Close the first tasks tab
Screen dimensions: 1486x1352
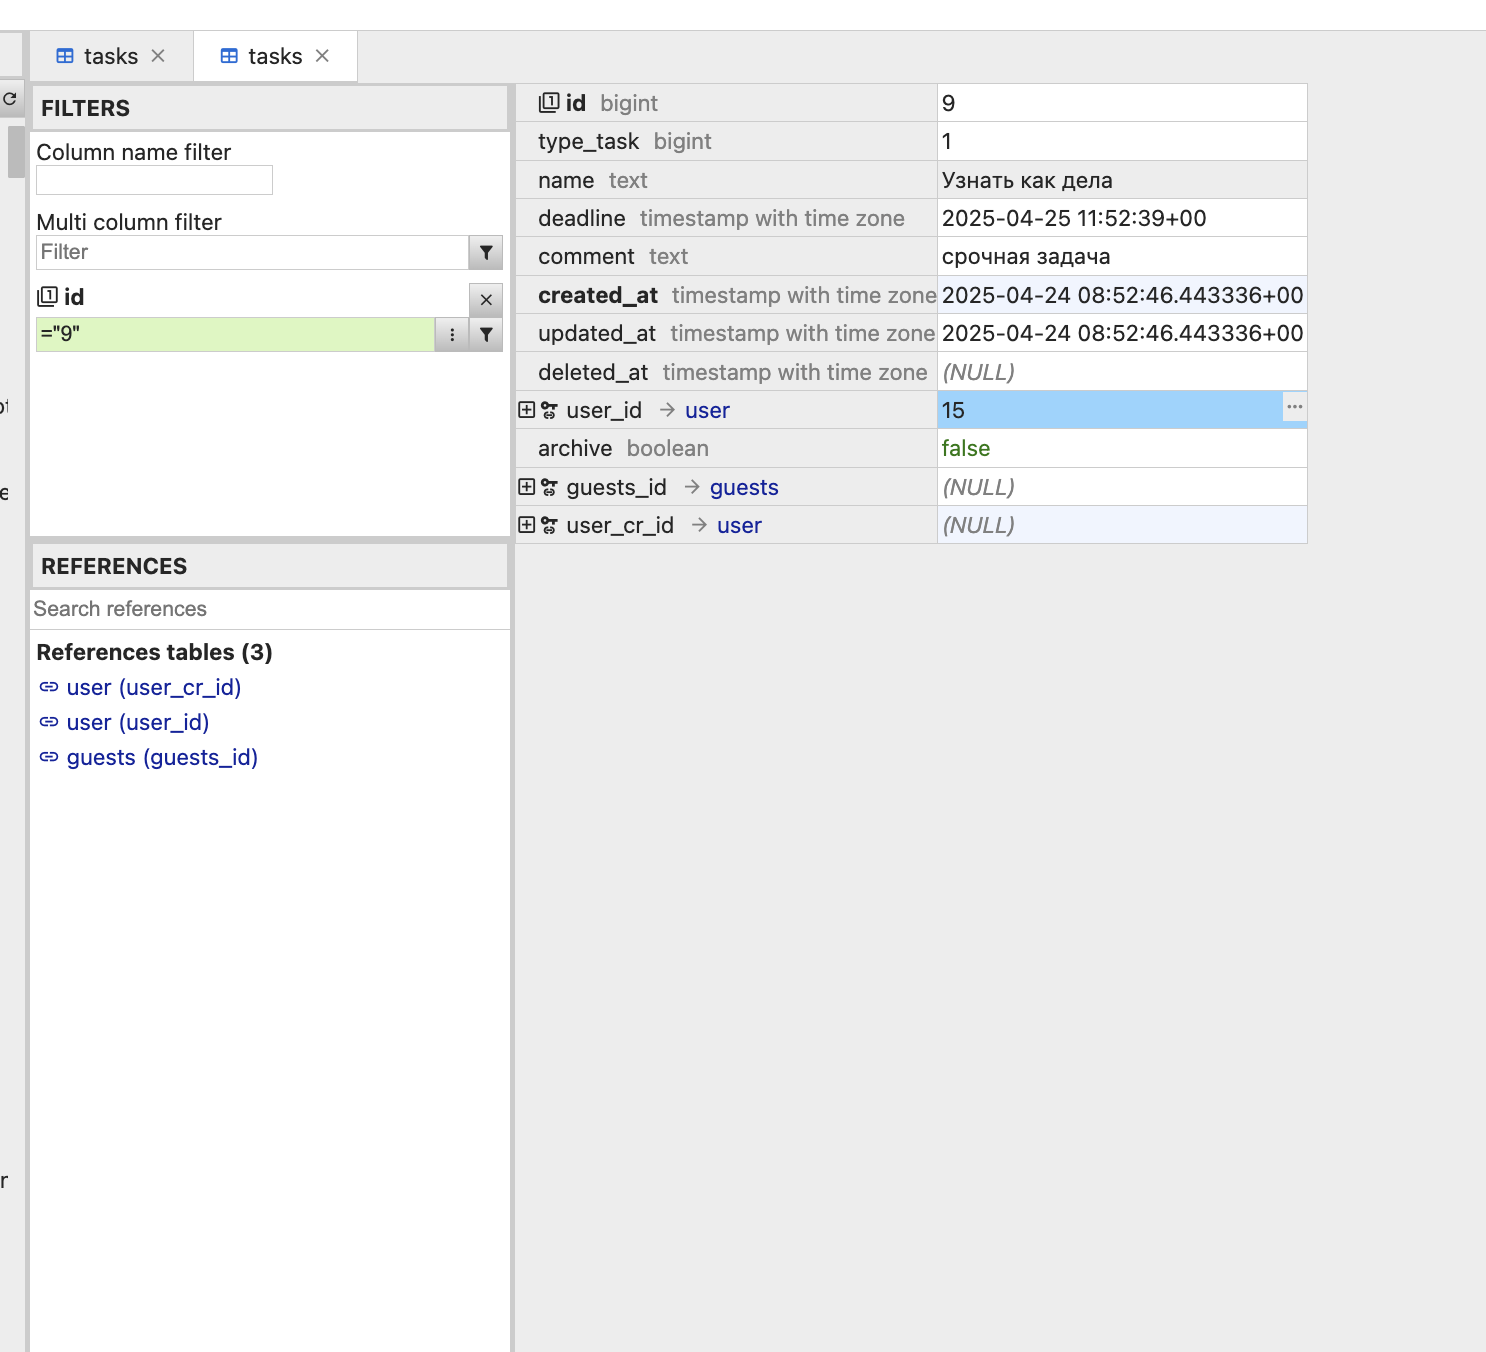[x=158, y=56]
